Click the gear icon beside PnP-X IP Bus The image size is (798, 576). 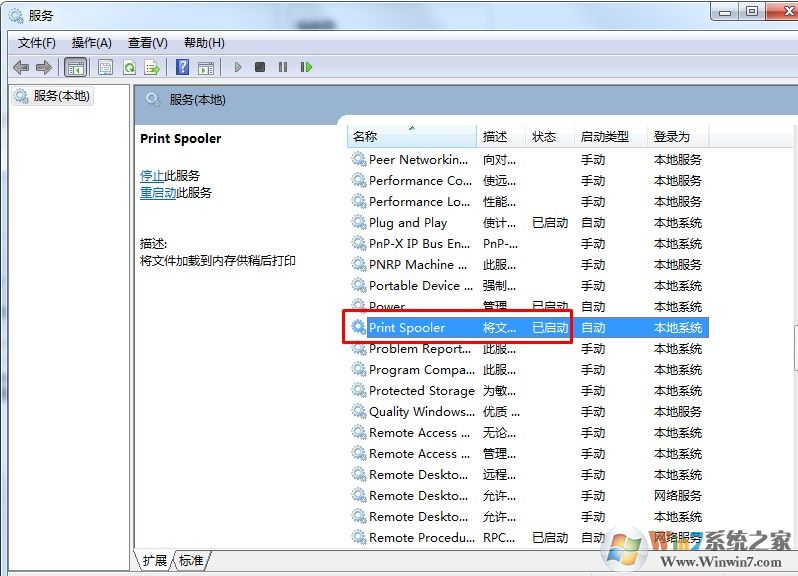(x=358, y=243)
